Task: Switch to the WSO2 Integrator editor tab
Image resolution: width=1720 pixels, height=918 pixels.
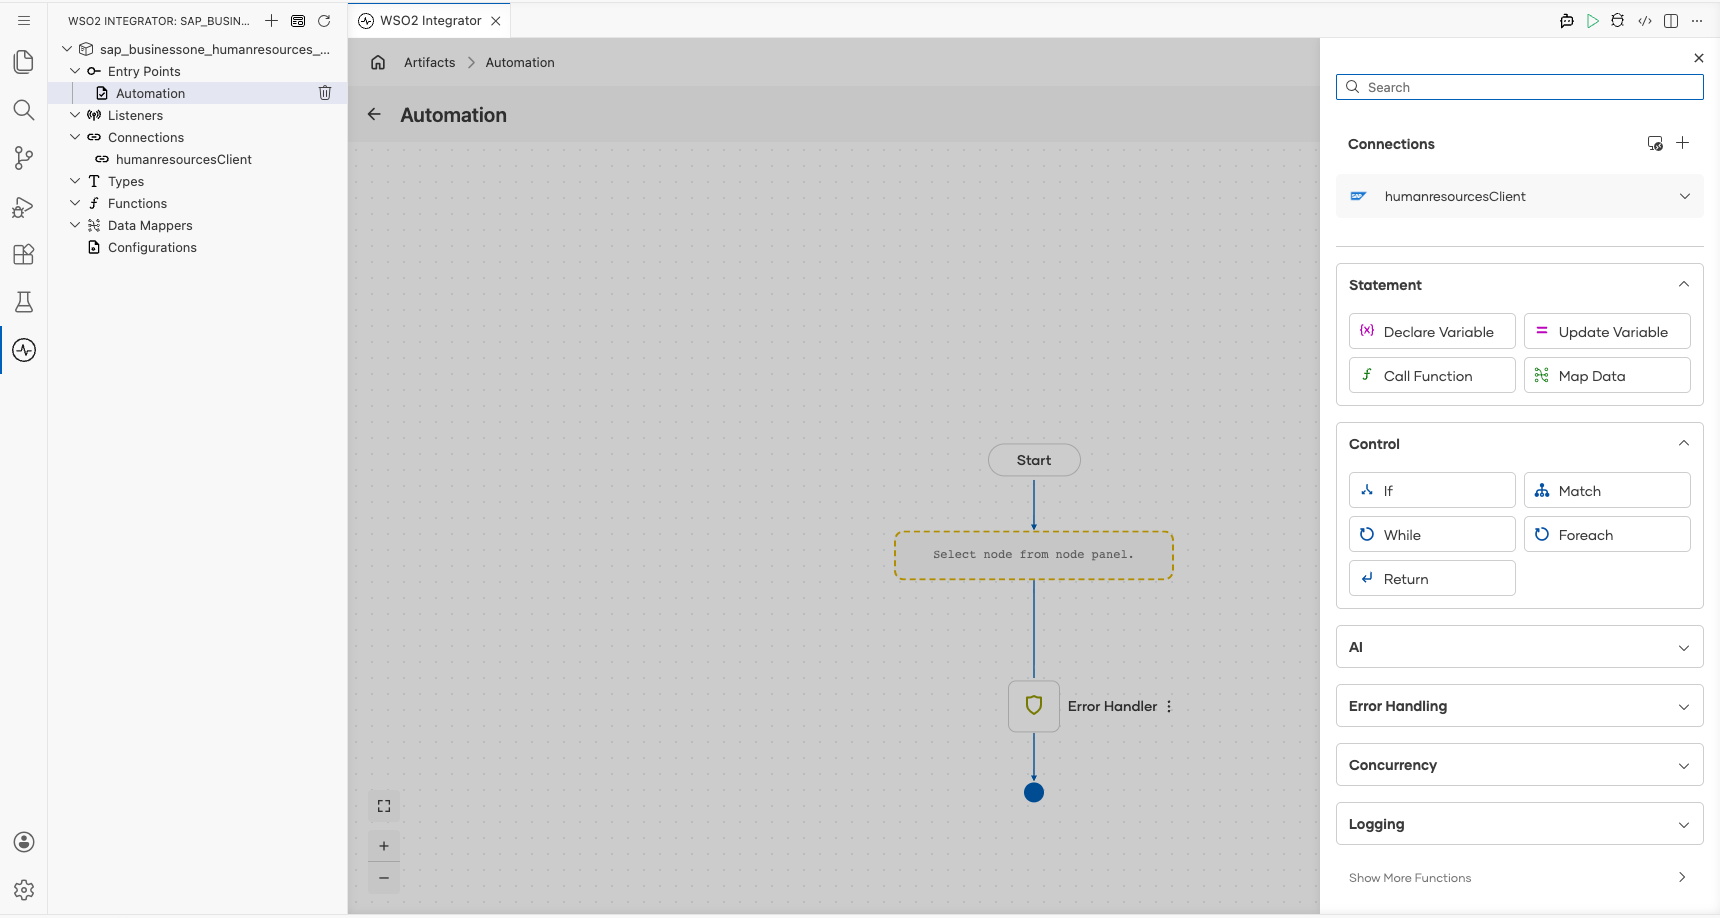Action: tap(430, 20)
